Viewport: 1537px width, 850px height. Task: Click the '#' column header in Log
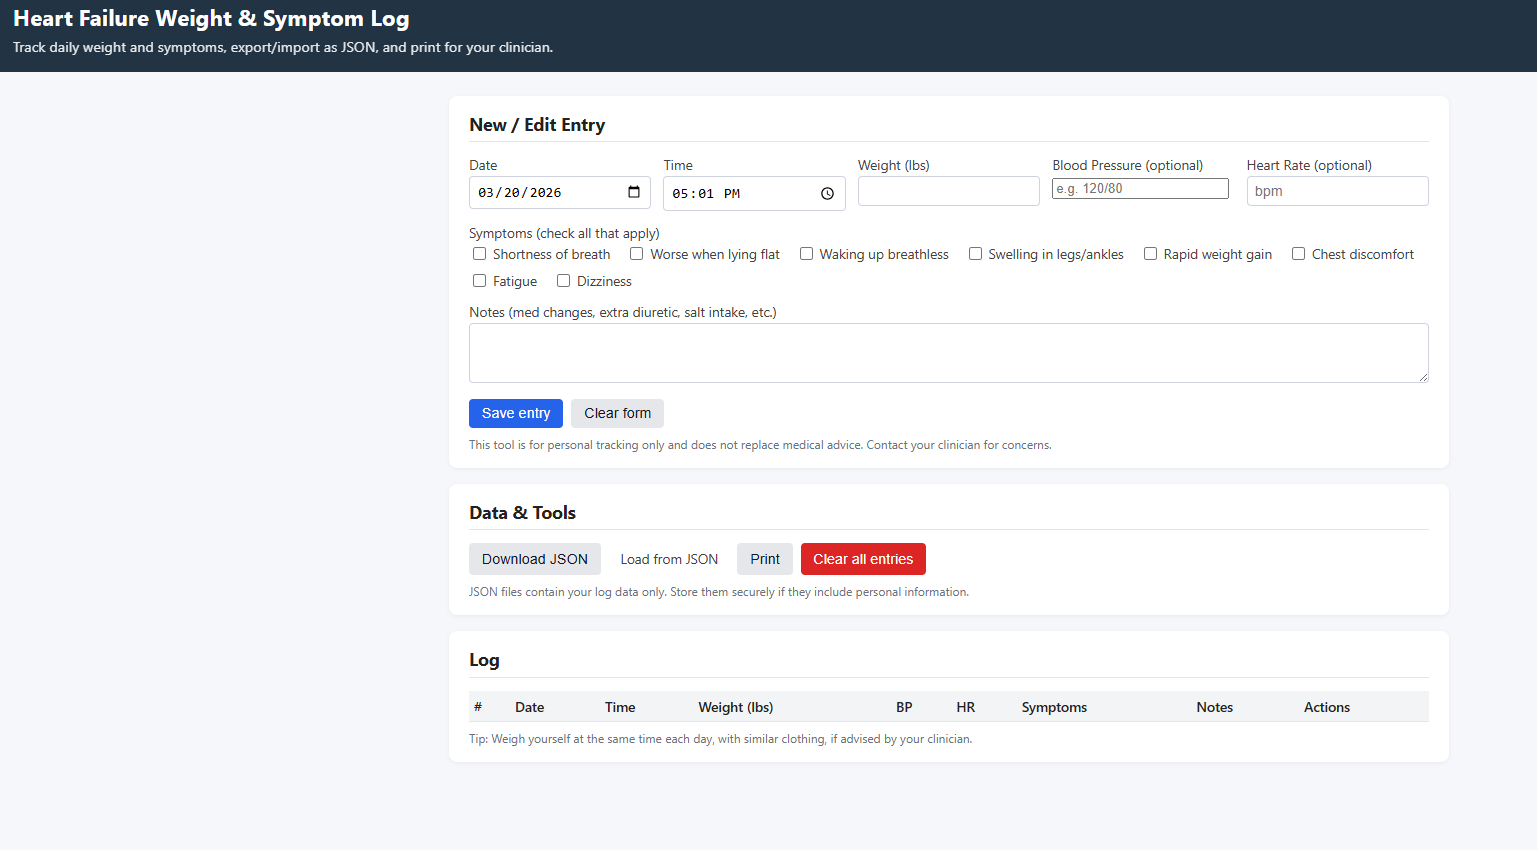click(x=478, y=707)
